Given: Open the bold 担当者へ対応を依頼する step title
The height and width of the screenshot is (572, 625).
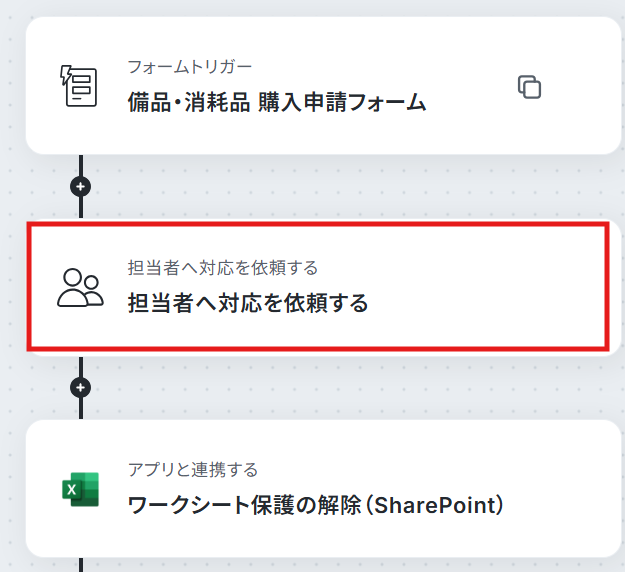Looking at the screenshot, I should tap(248, 303).
